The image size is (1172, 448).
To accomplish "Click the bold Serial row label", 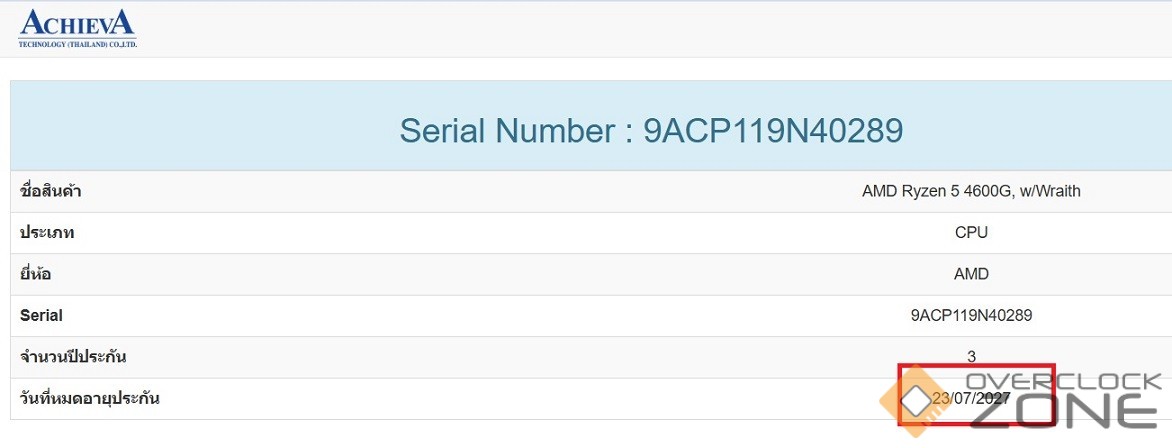I will [x=41, y=315].
